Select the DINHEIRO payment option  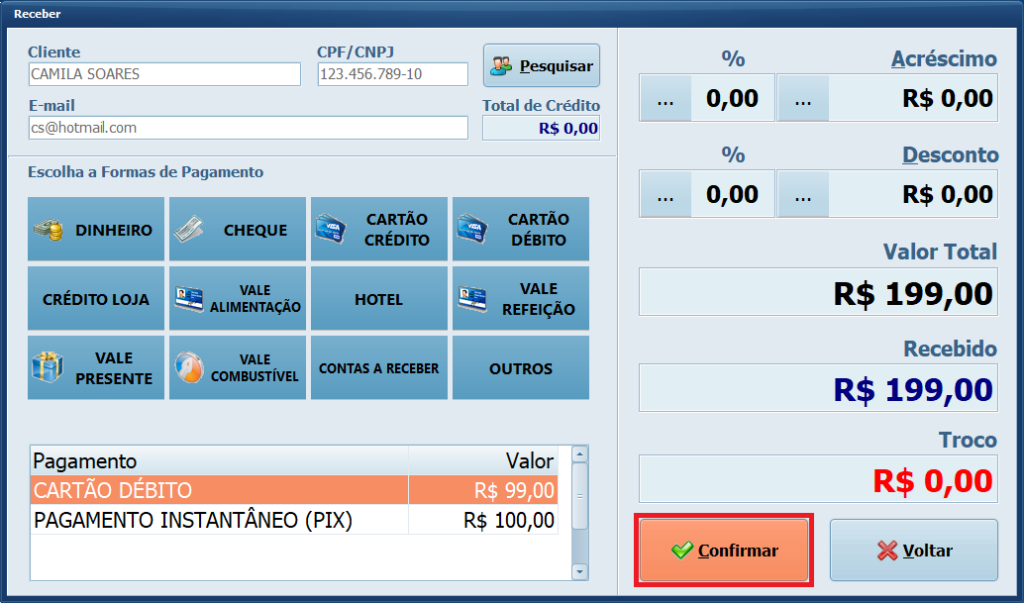pos(96,230)
